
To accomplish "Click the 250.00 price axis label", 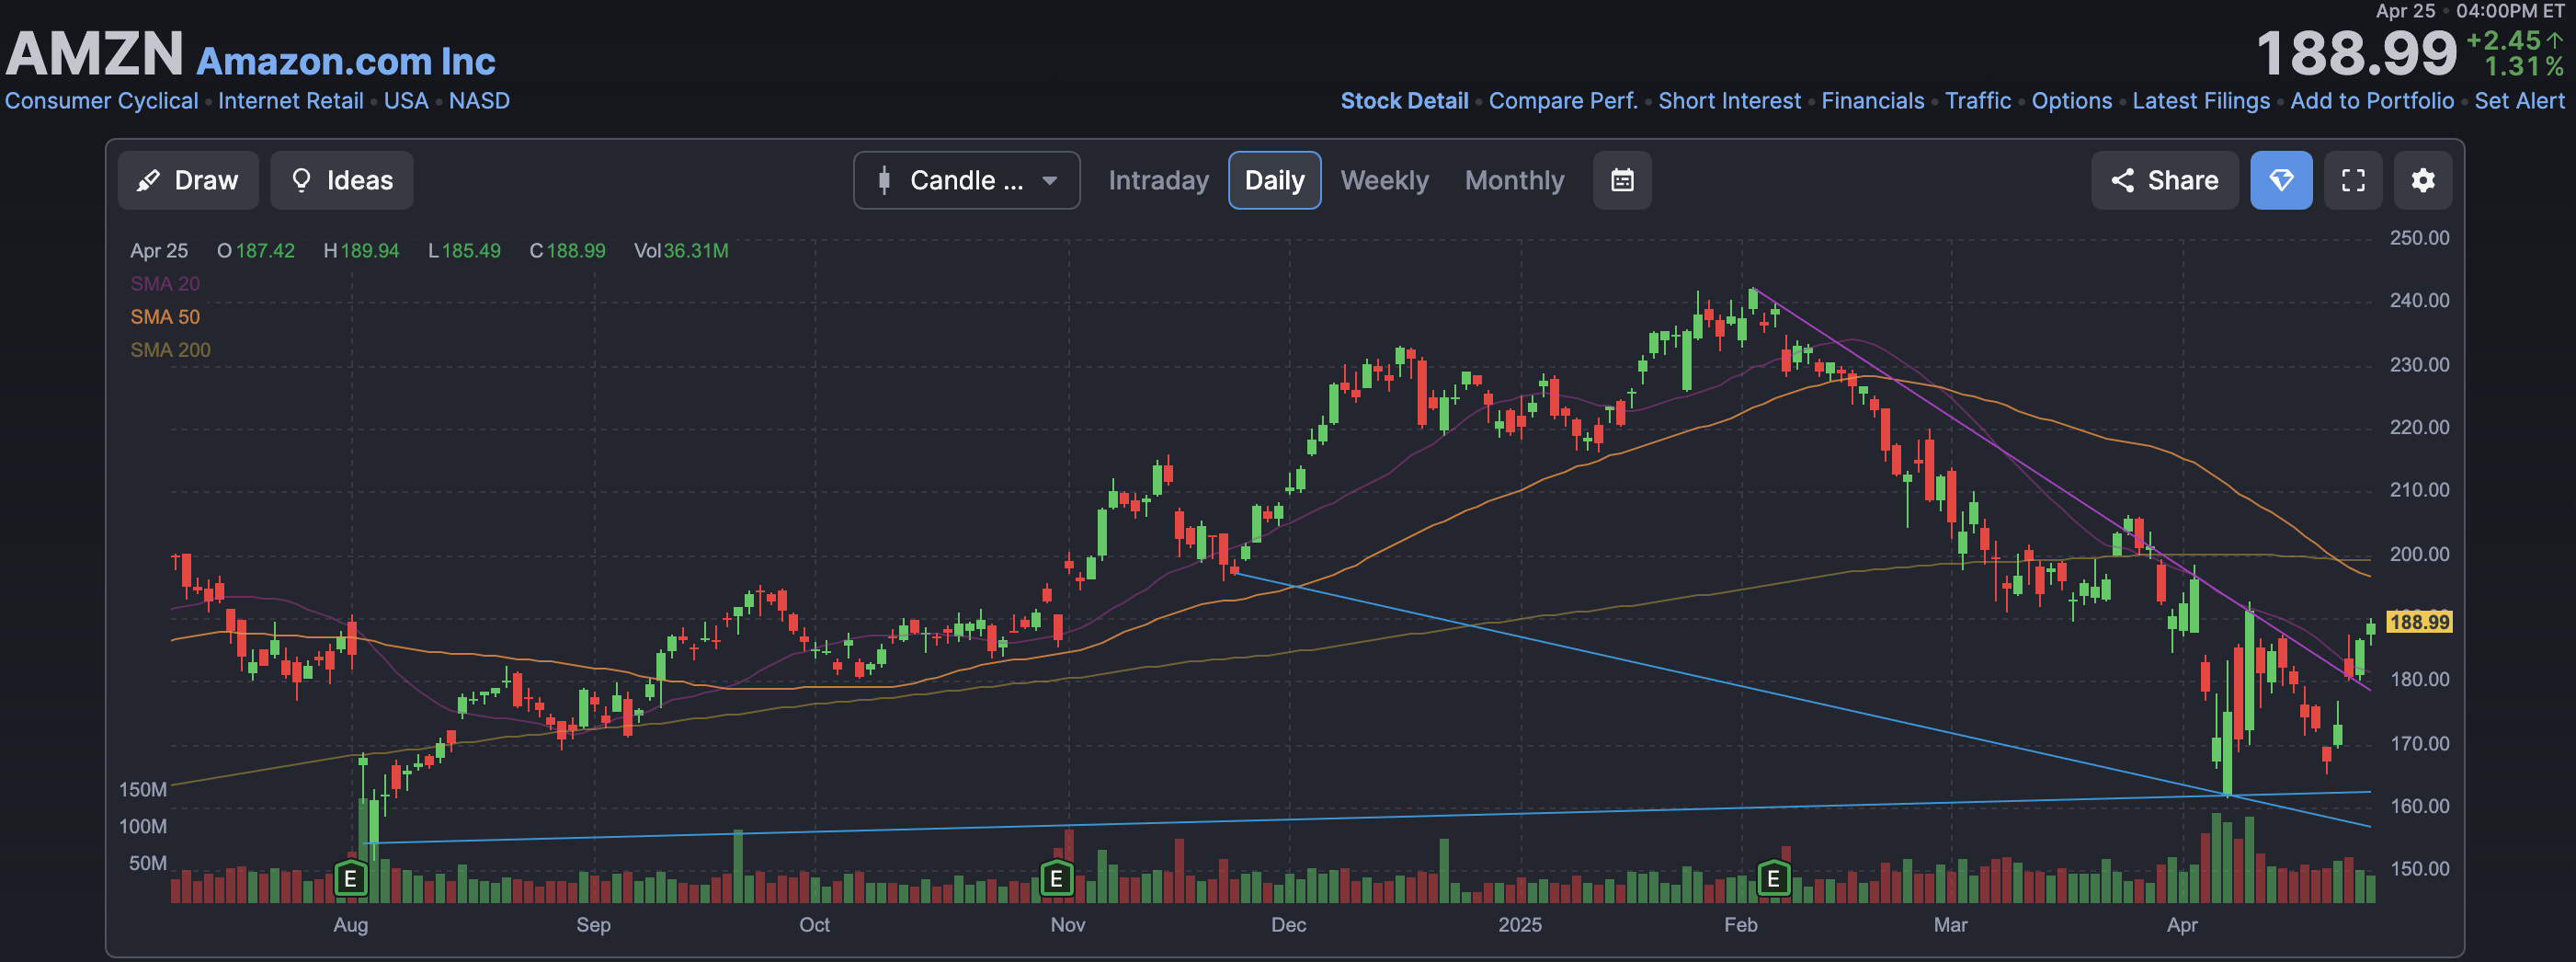I will (x=2419, y=238).
